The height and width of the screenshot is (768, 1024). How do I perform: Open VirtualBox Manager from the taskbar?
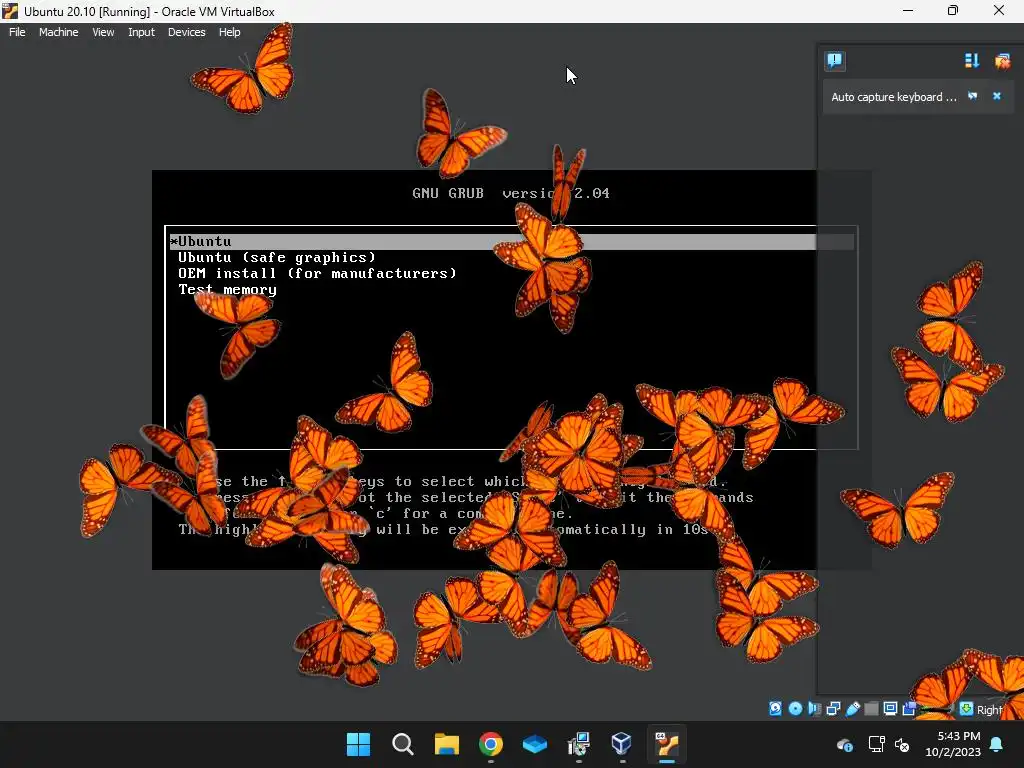[622, 744]
